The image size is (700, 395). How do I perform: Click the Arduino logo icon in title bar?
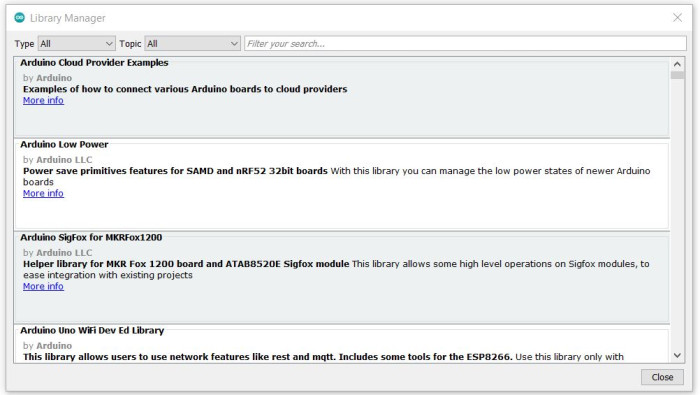pyautogui.click(x=19, y=17)
